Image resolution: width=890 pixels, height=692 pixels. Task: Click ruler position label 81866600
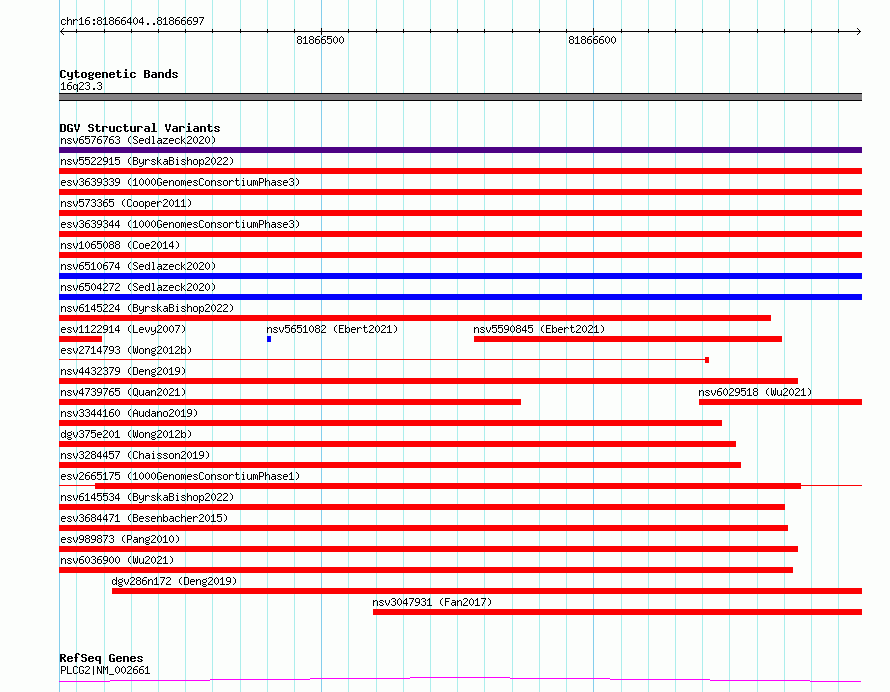592,40
